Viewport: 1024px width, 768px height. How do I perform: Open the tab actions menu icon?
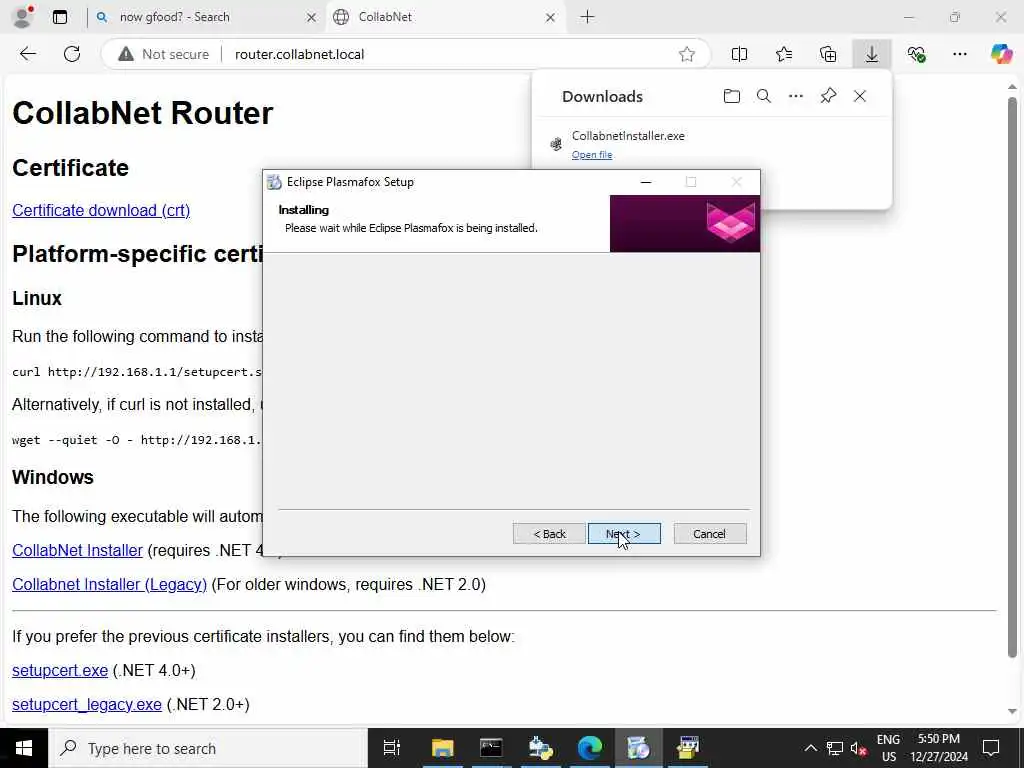(60, 17)
